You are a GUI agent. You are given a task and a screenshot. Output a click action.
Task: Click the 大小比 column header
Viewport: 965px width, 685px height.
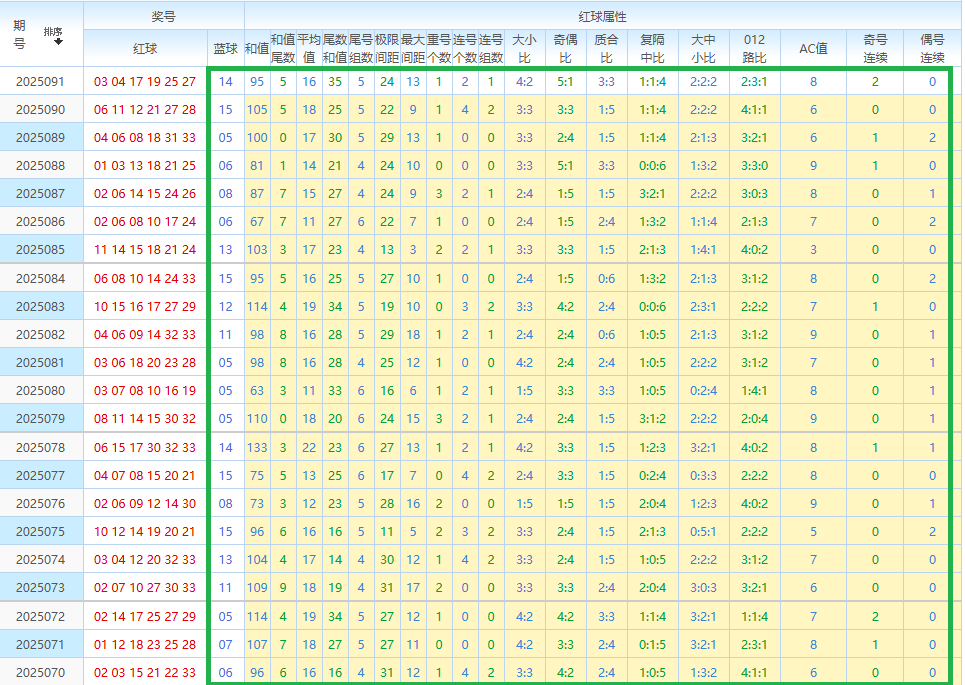pyautogui.click(x=524, y=49)
